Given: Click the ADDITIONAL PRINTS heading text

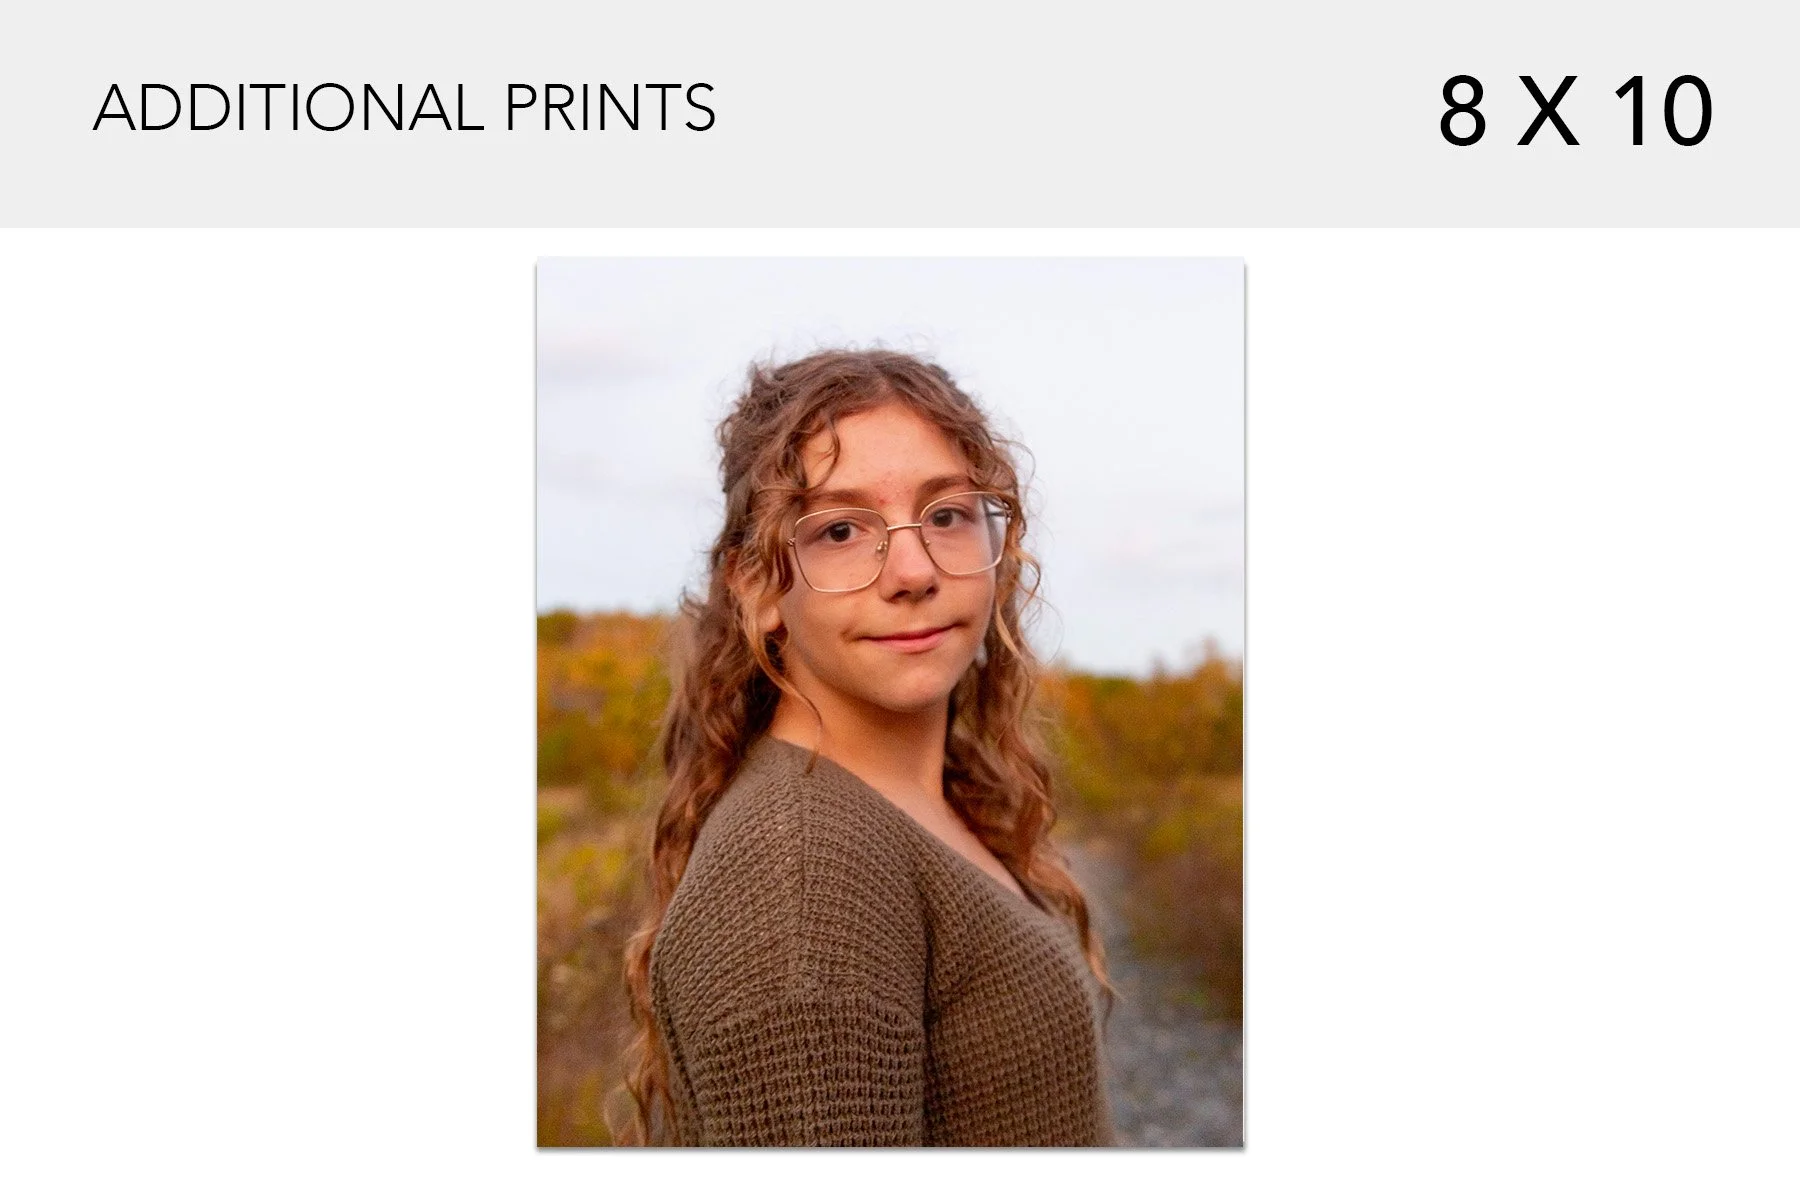Looking at the screenshot, I should [x=404, y=108].
